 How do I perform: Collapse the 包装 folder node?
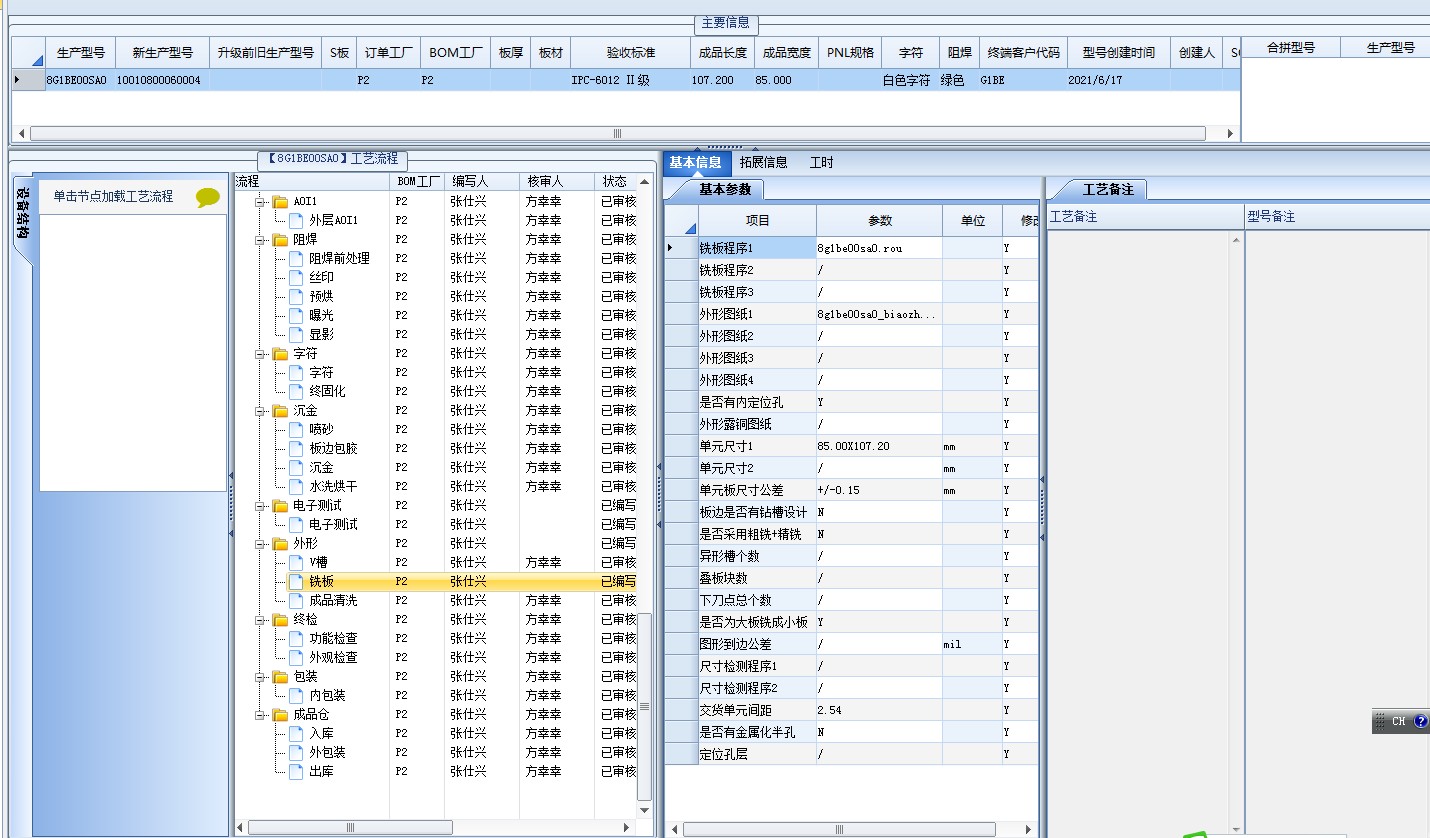260,676
